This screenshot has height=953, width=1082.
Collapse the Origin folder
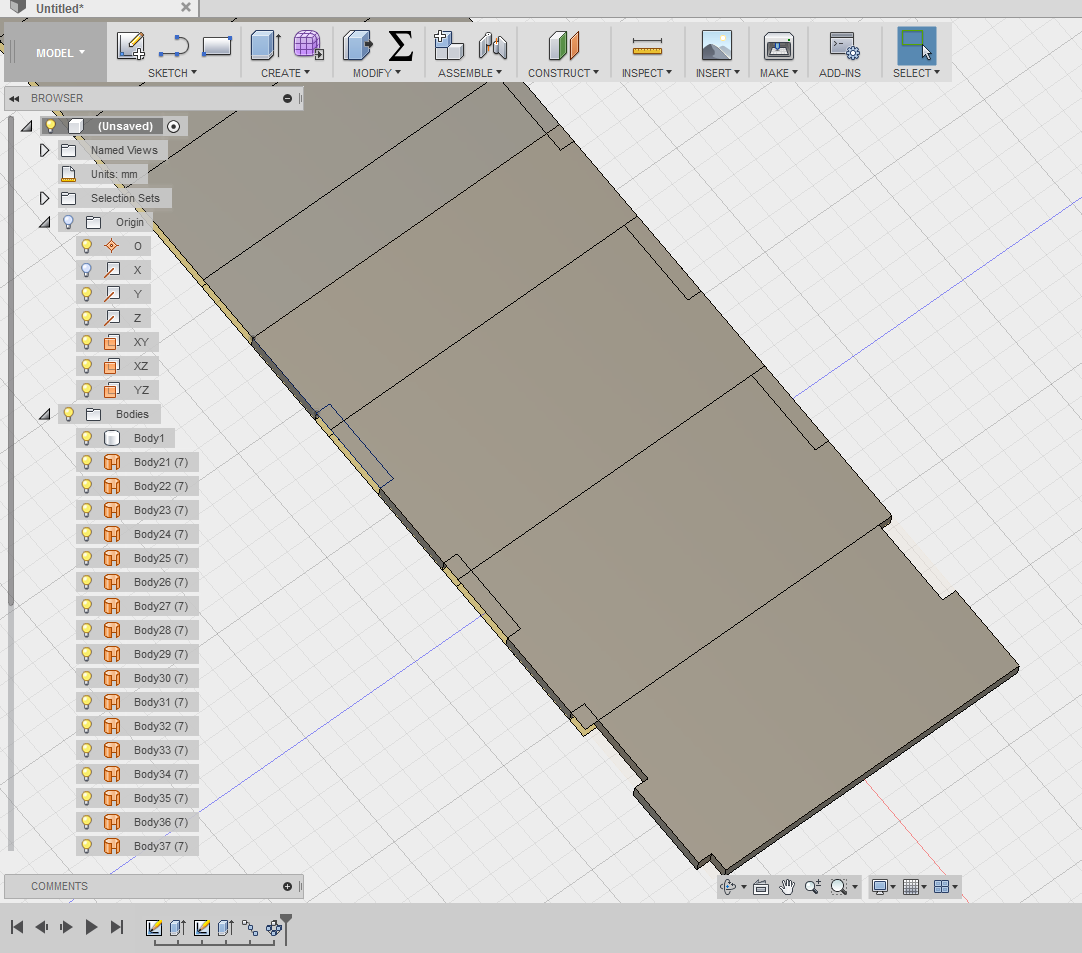click(45, 222)
